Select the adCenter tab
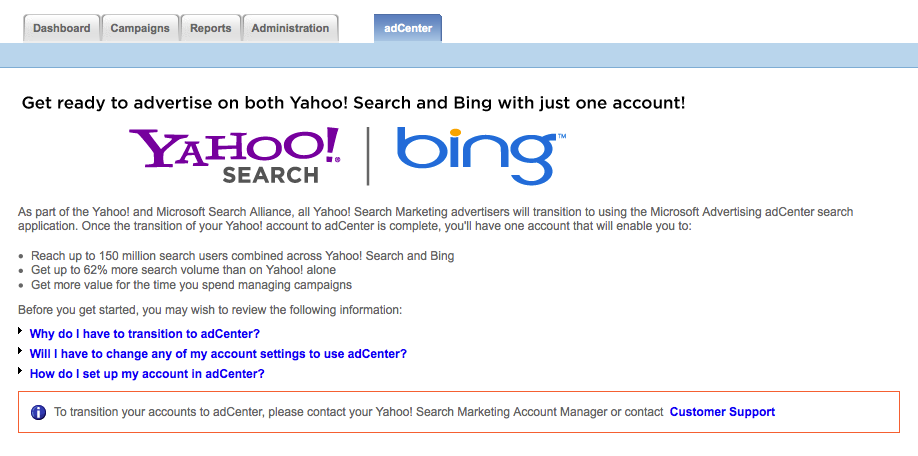The image size is (918, 456). [408, 28]
